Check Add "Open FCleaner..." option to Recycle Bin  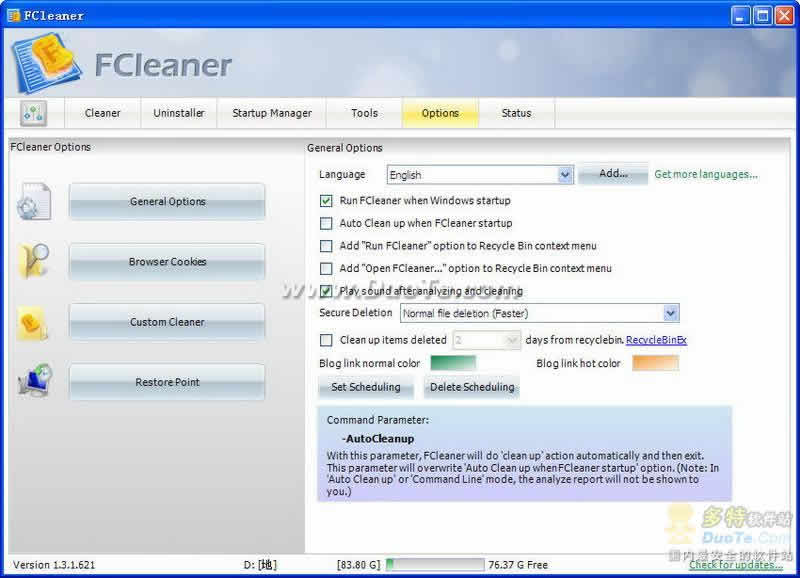(326, 268)
